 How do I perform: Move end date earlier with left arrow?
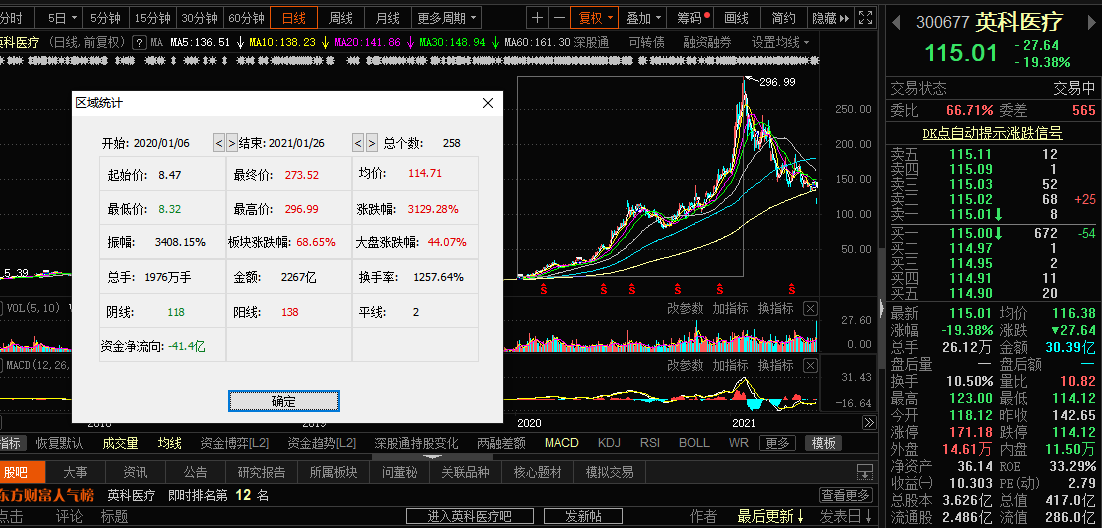pos(358,143)
